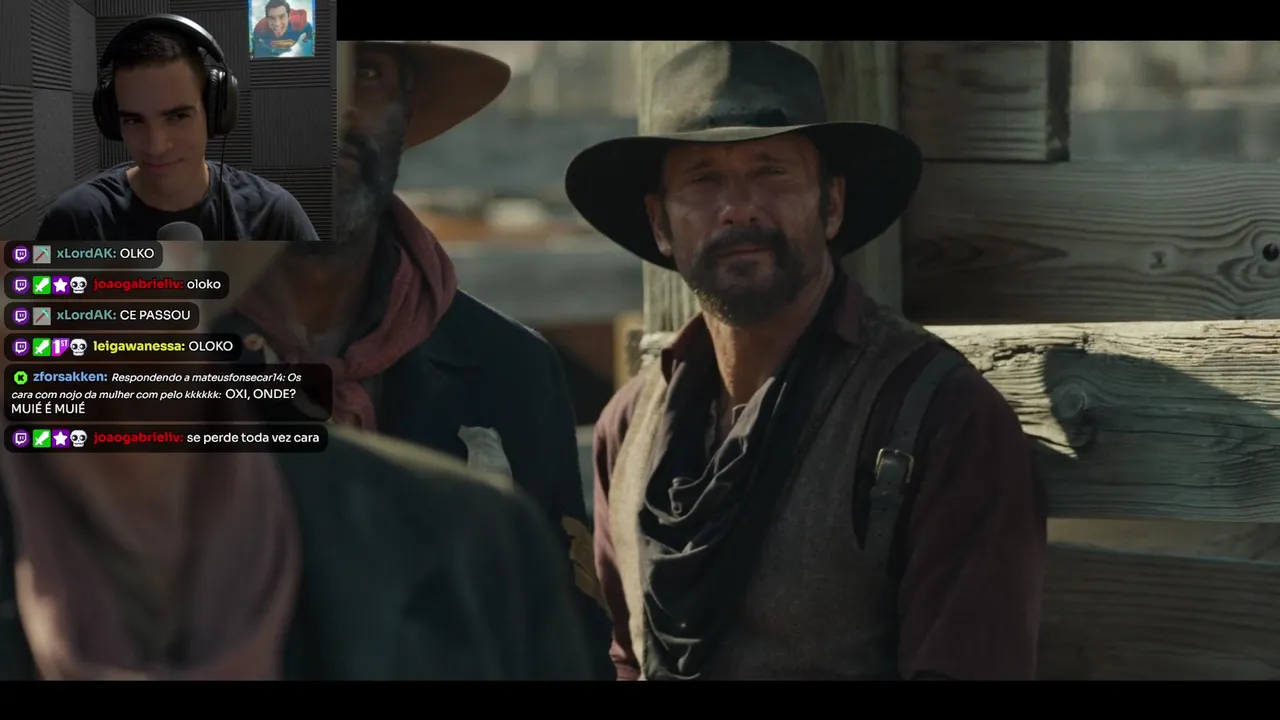Click the pickaxe badge in the OLKO message

click(x=41, y=254)
